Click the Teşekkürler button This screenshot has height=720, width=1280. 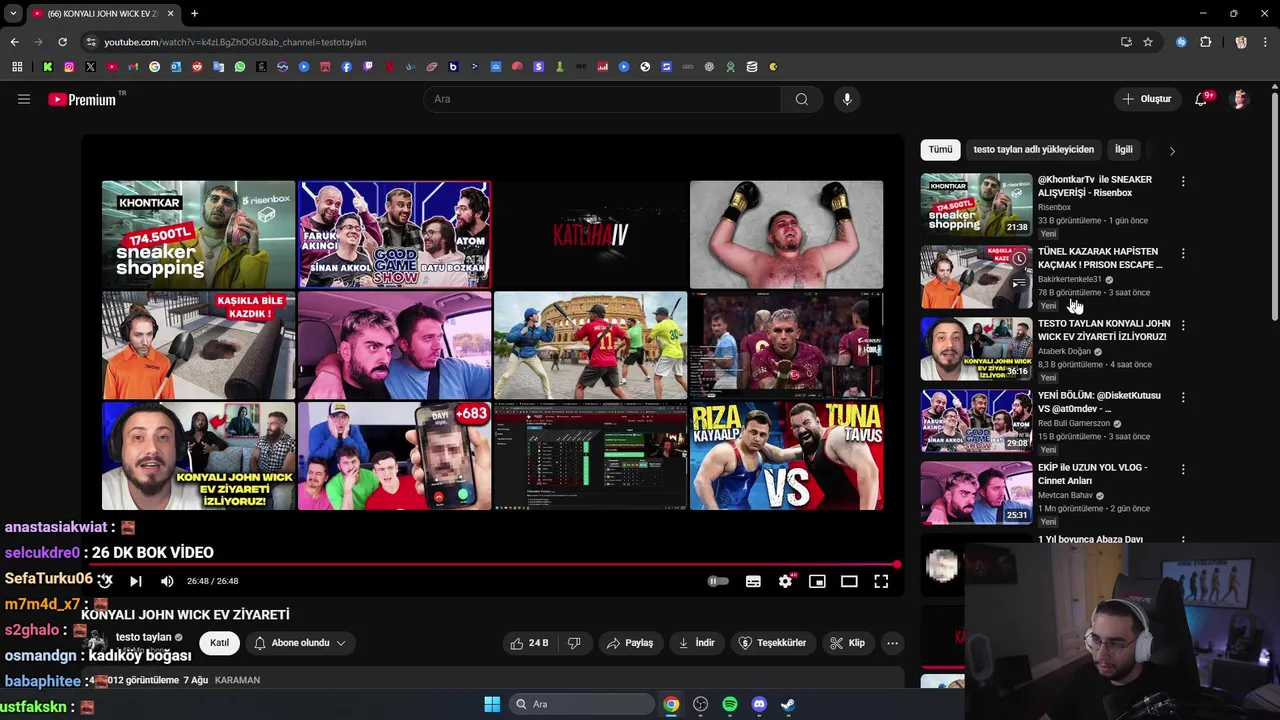pos(772,643)
